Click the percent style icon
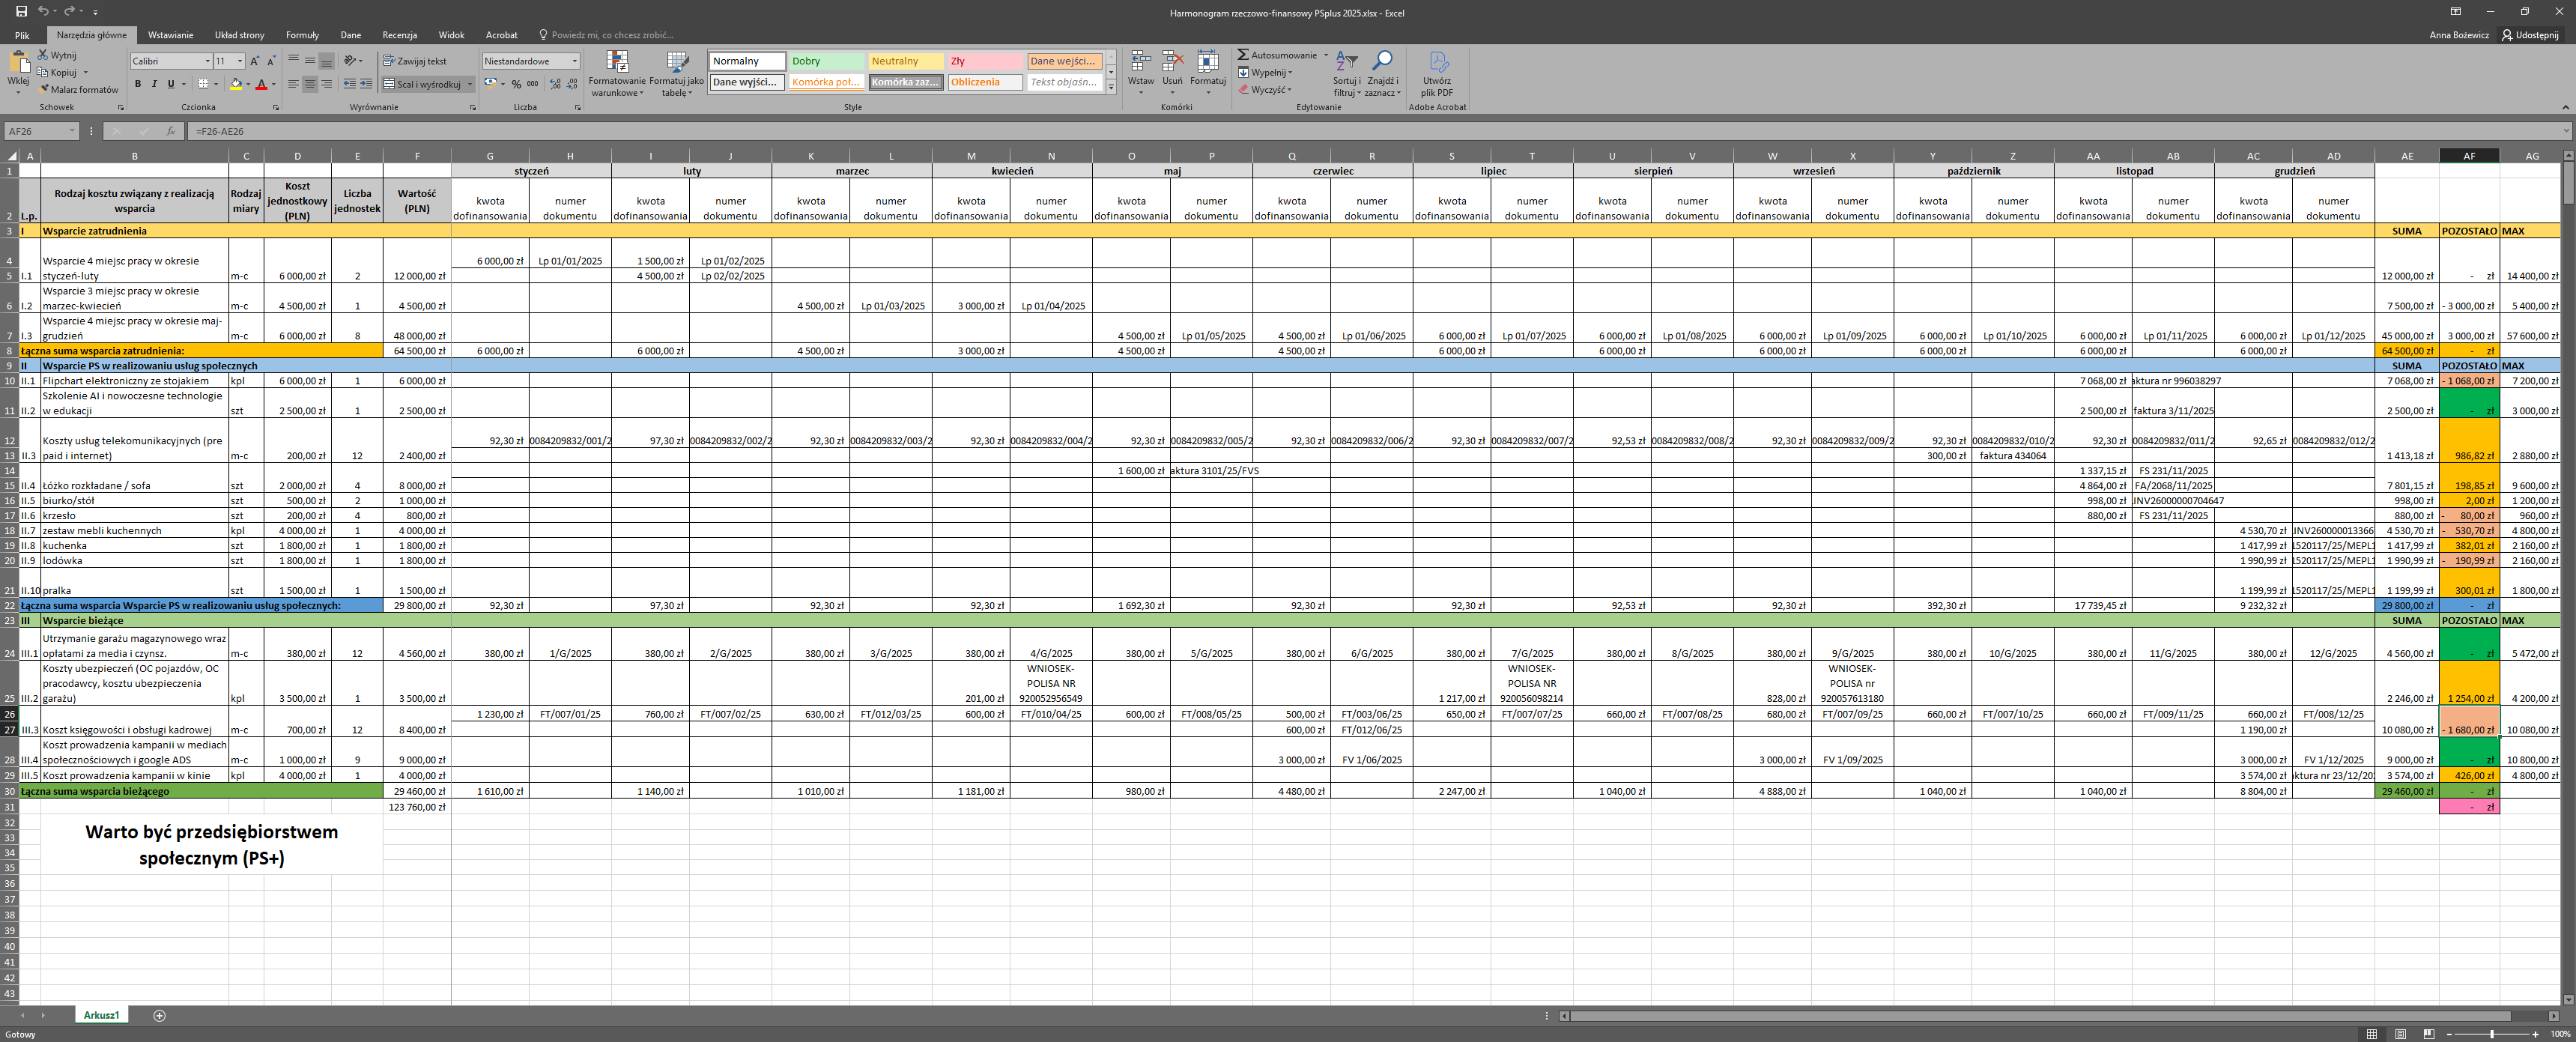 coord(516,84)
